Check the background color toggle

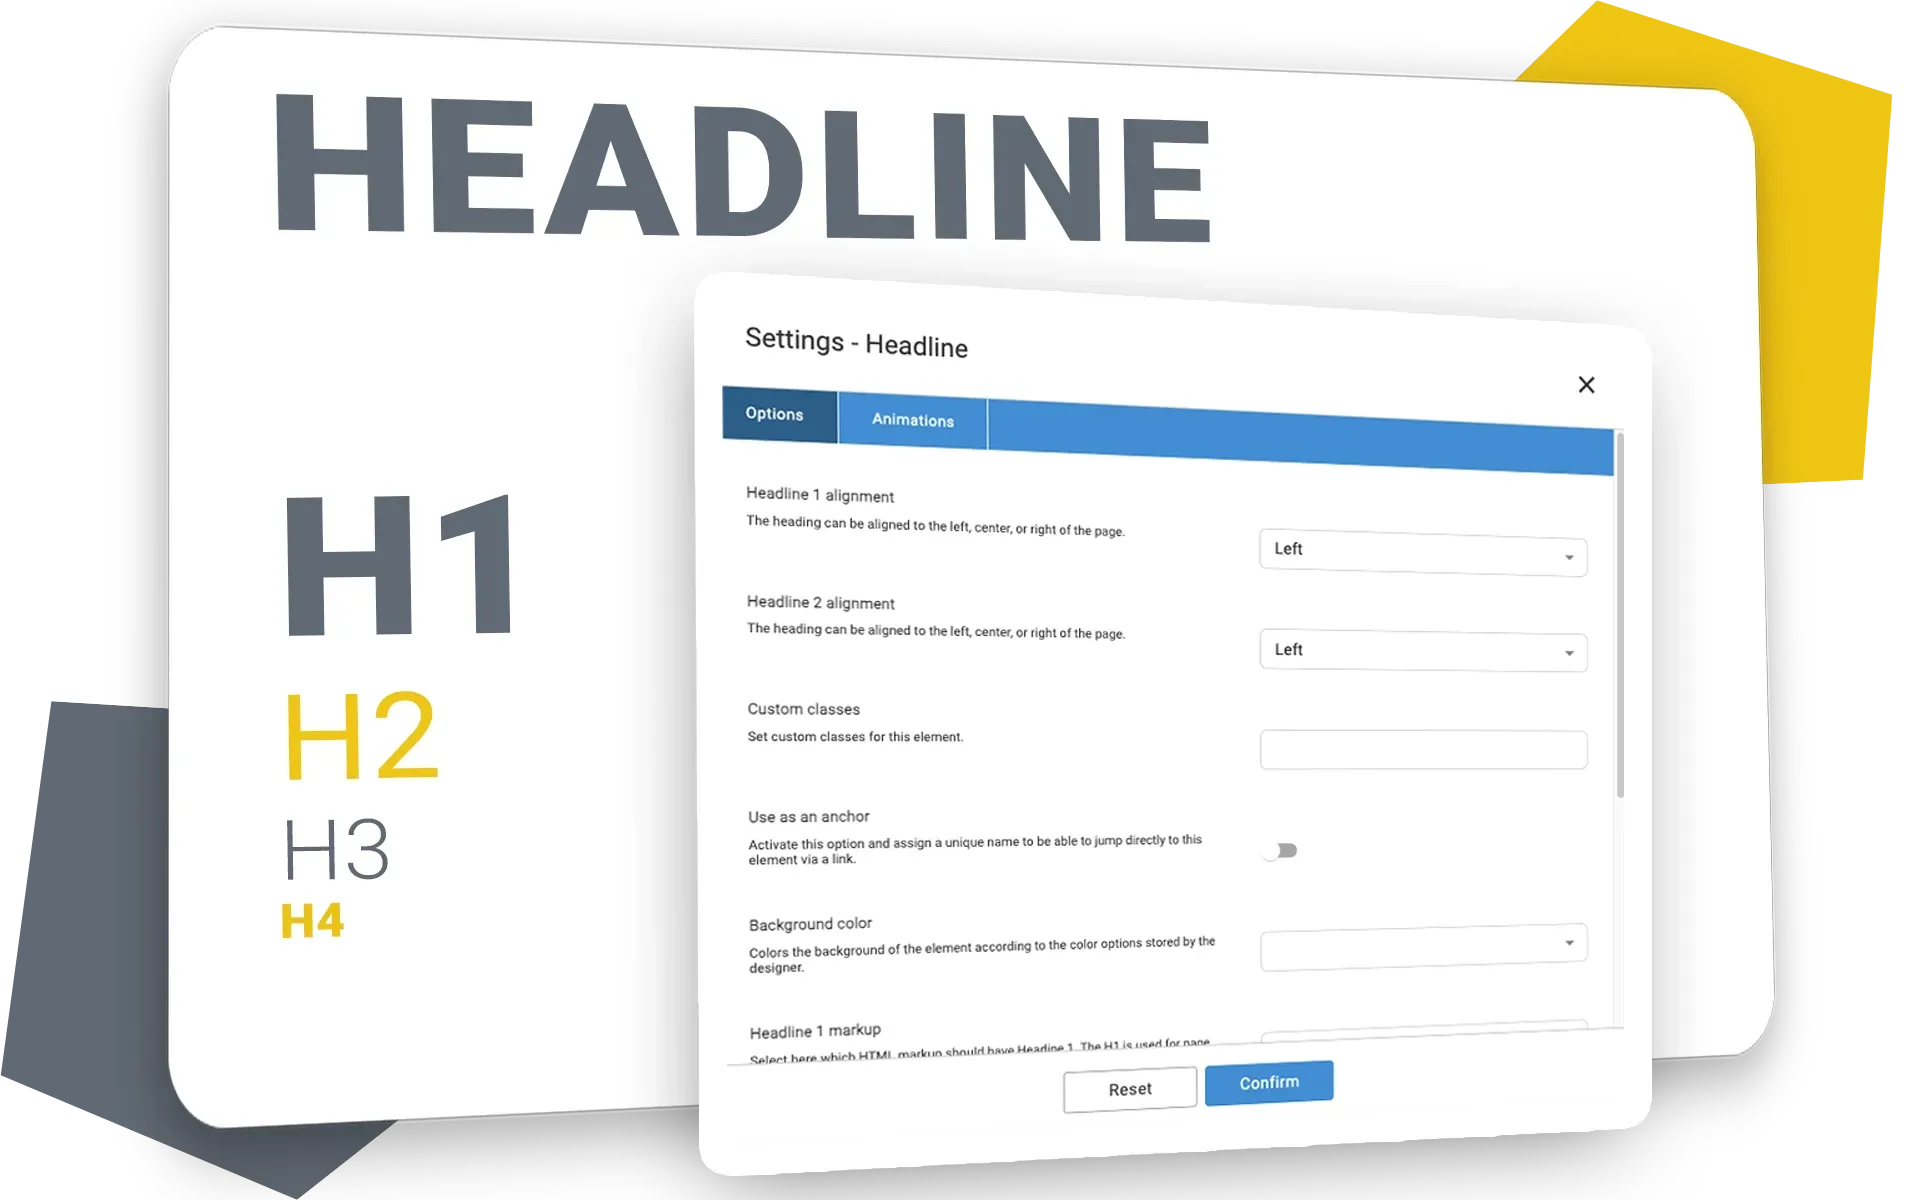click(1424, 944)
